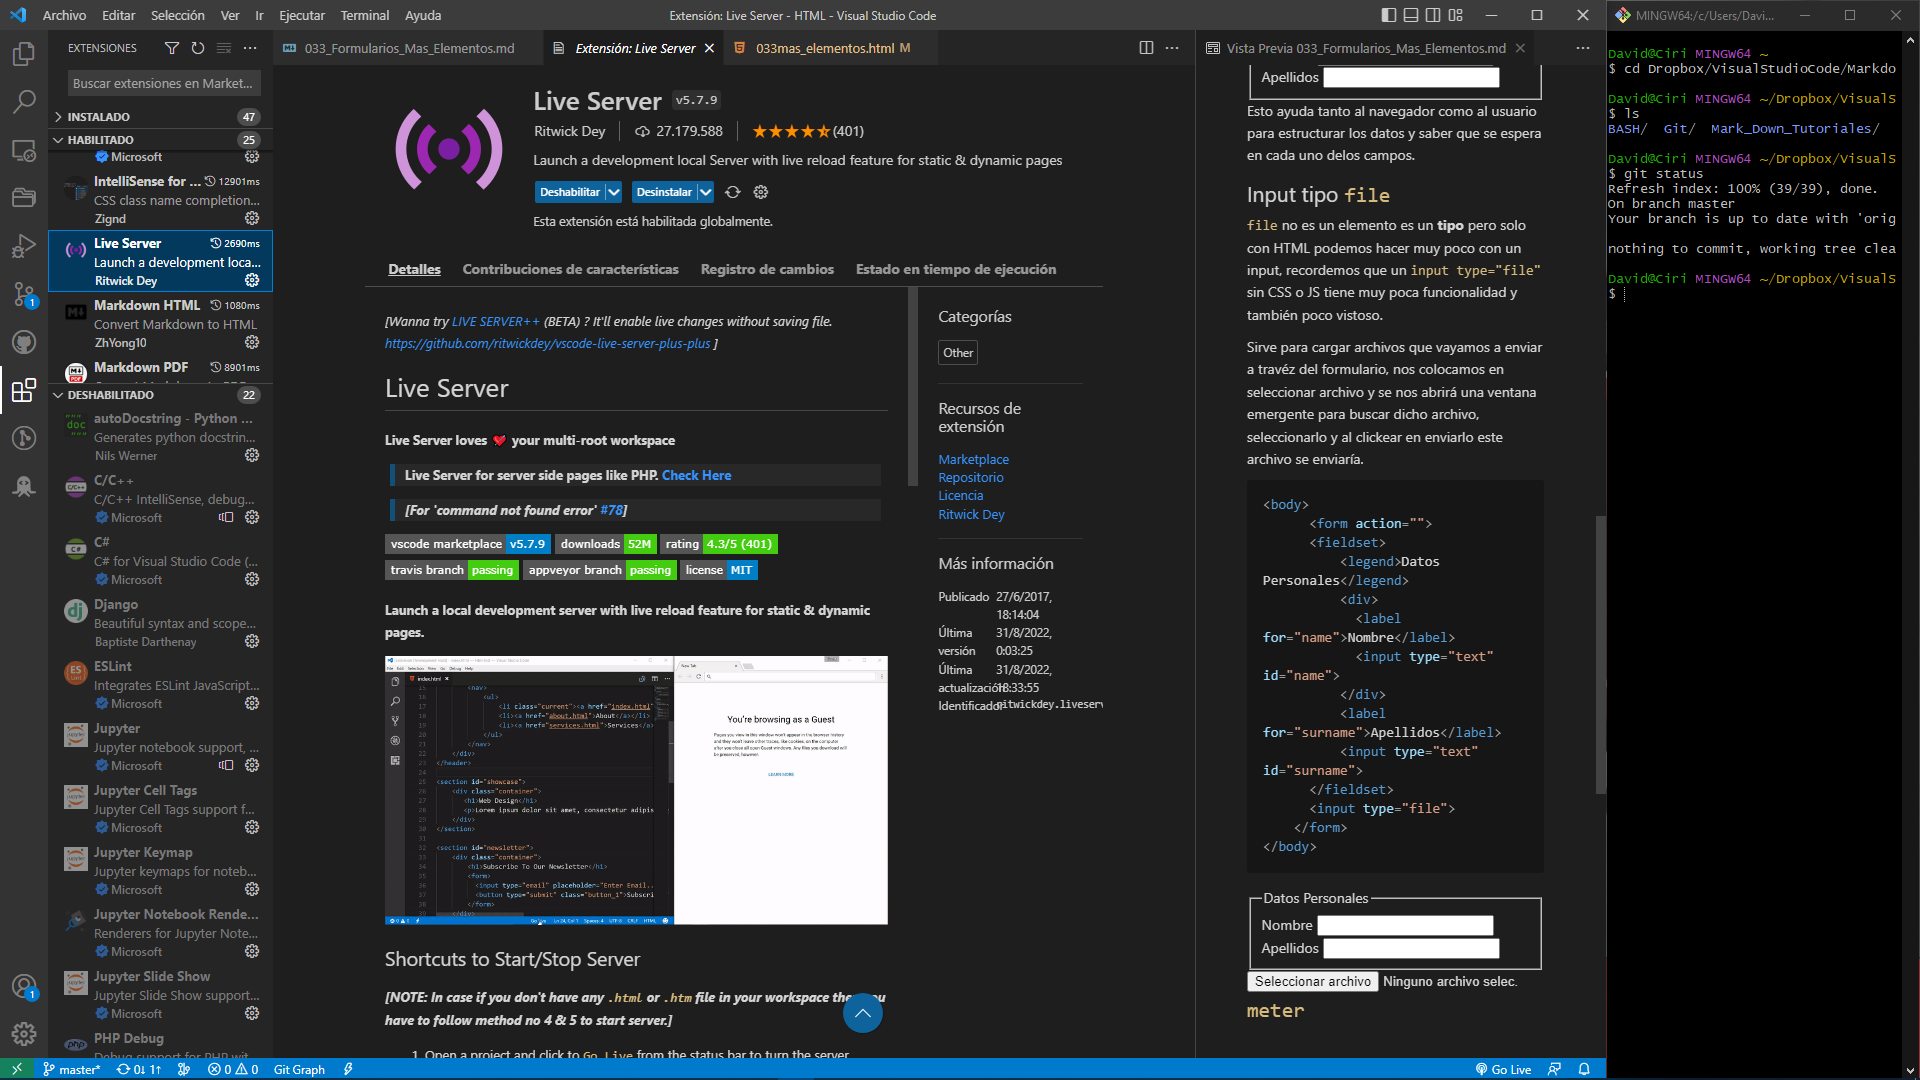This screenshot has height=1080, width=1920.
Task: Click the errors and warnings indicator in status bar
Action: 232,1069
